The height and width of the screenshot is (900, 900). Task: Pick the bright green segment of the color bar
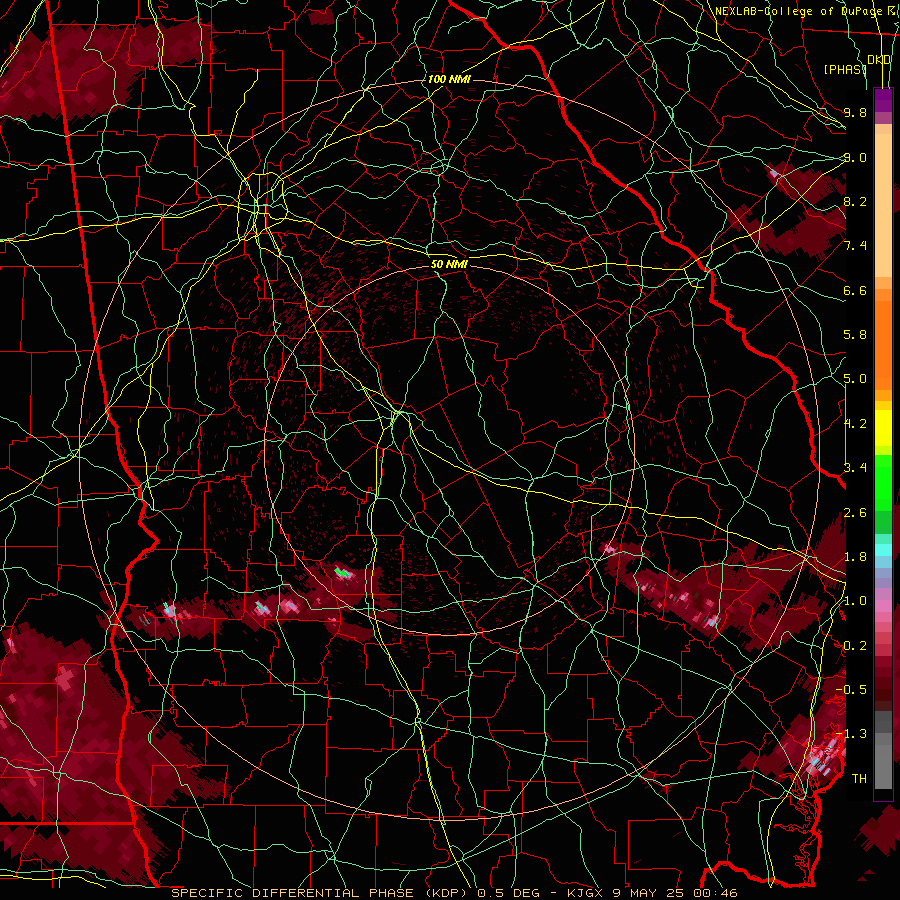(883, 481)
